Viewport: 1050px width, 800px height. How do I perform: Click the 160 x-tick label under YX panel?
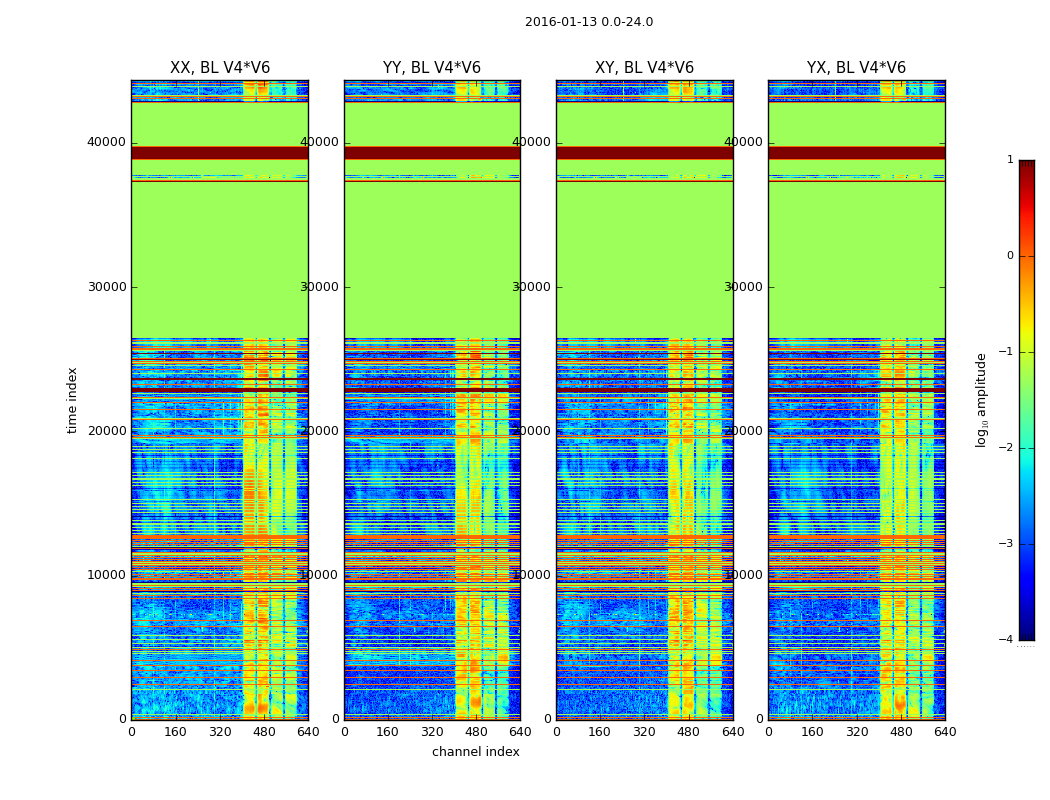[812, 731]
